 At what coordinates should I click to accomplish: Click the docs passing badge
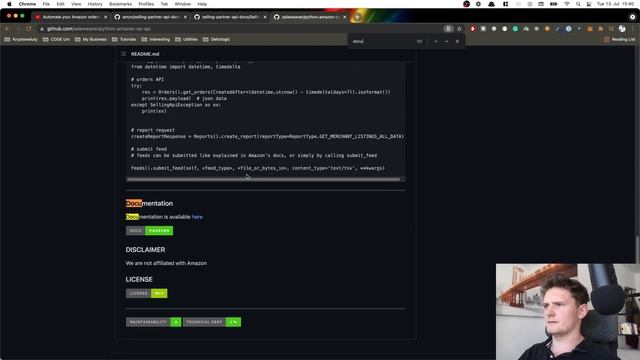(149, 231)
